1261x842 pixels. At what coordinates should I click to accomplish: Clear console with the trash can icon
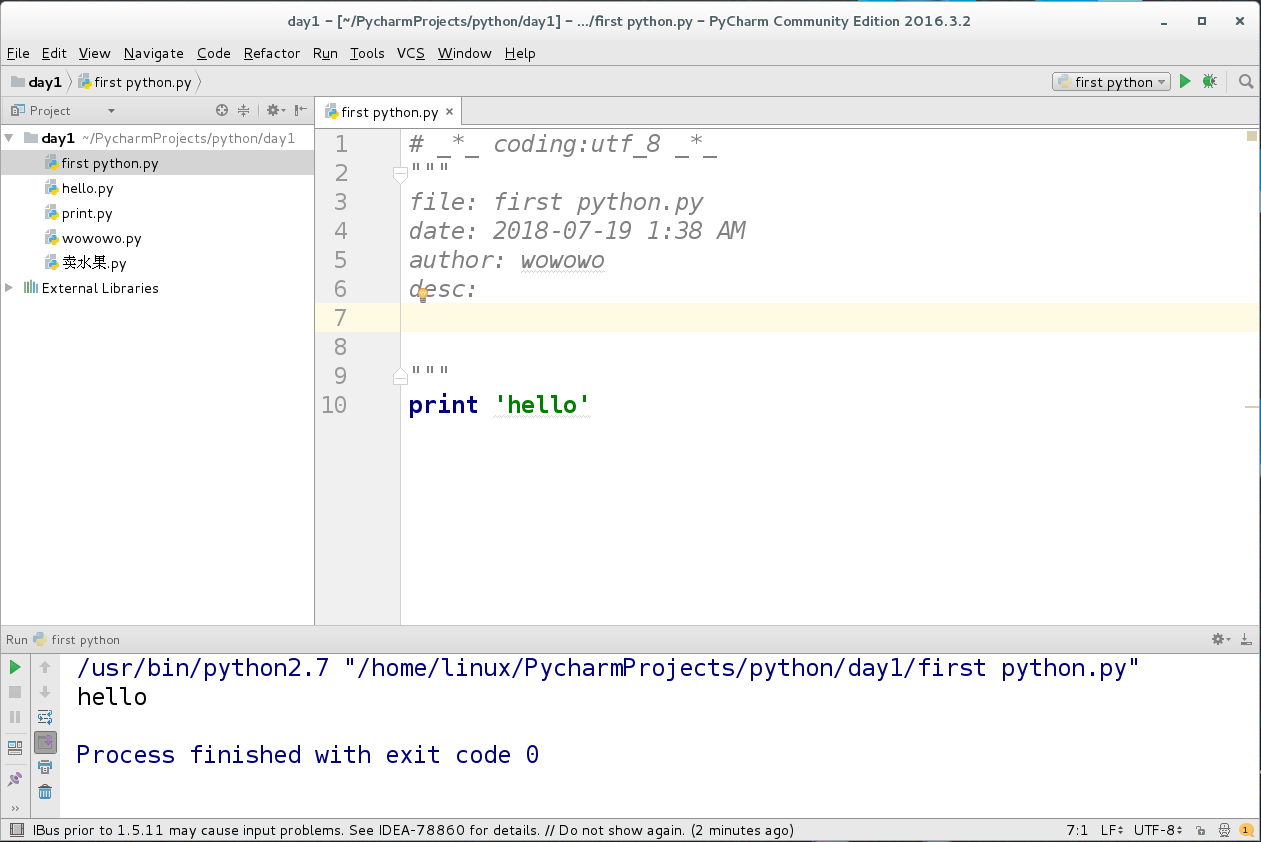(45, 792)
